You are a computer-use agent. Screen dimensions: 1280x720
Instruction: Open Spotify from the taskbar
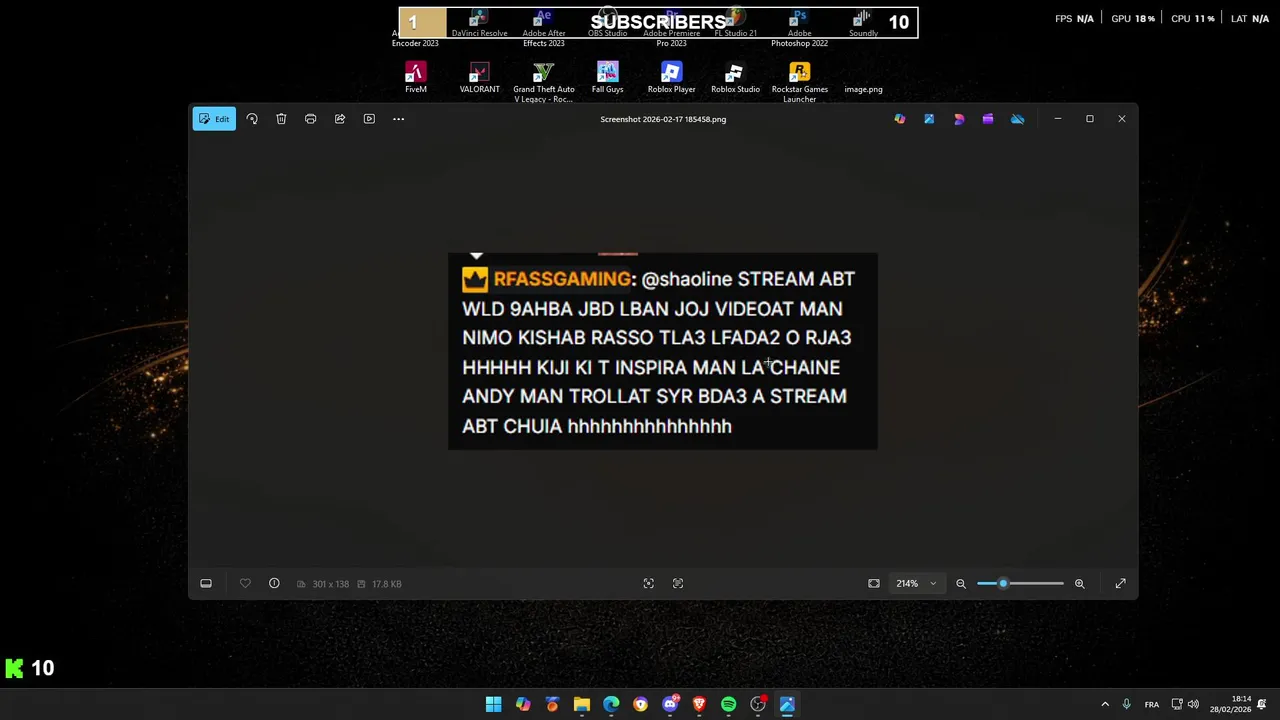click(x=728, y=704)
